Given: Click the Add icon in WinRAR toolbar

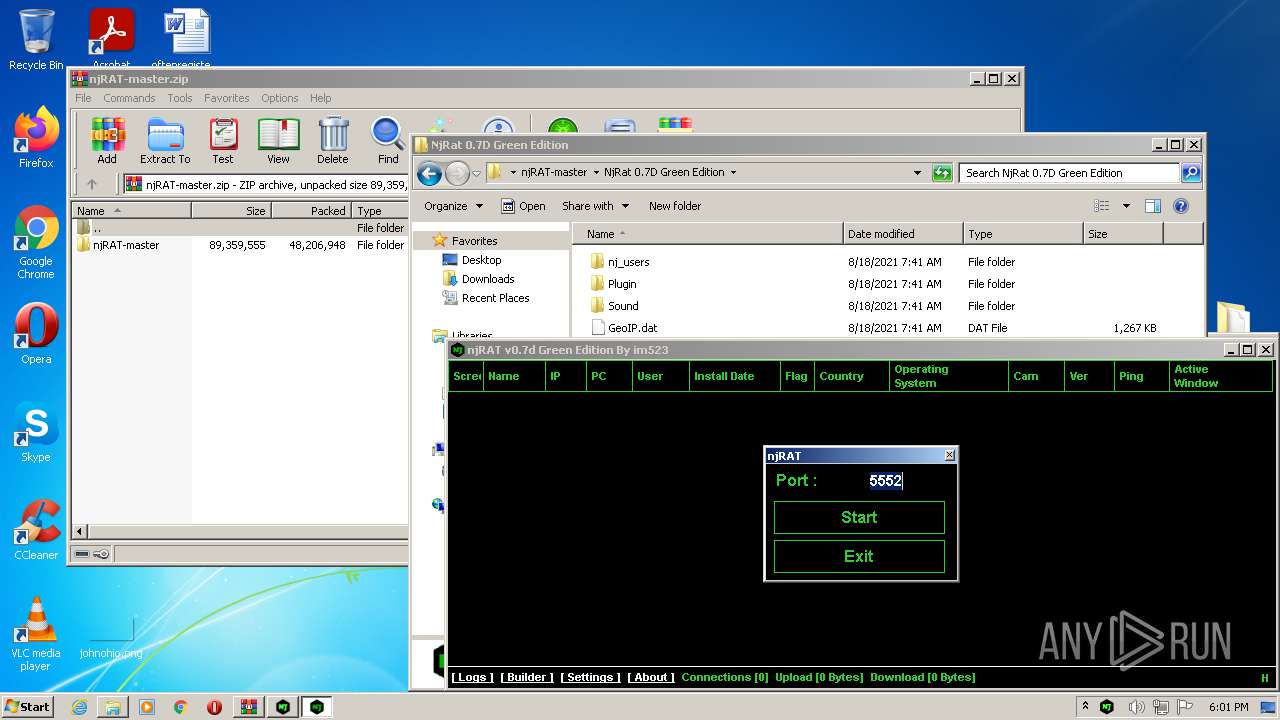Looking at the screenshot, I should tap(107, 140).
